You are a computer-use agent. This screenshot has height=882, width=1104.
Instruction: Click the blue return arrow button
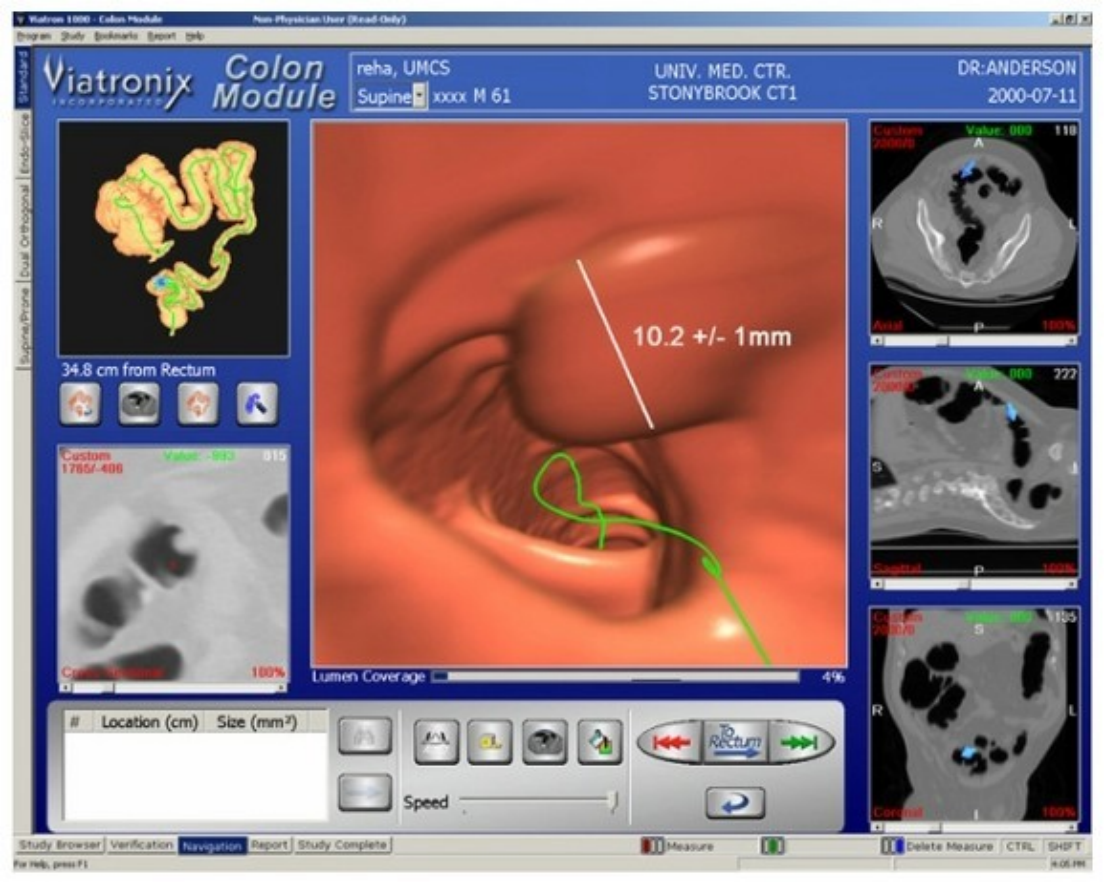[735, 803]
